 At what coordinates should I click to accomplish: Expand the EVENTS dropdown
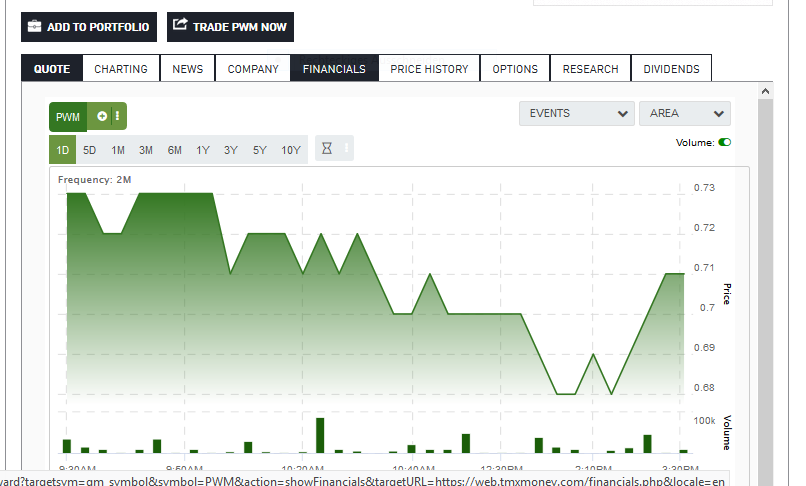tap(576, 113)
